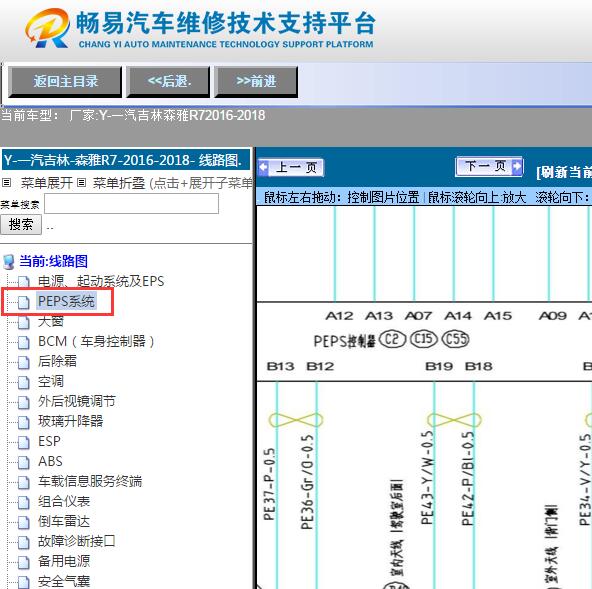Screen dimensions: 592x589
Task: Click pin label B19 in diagram
Action: (439, 366)
